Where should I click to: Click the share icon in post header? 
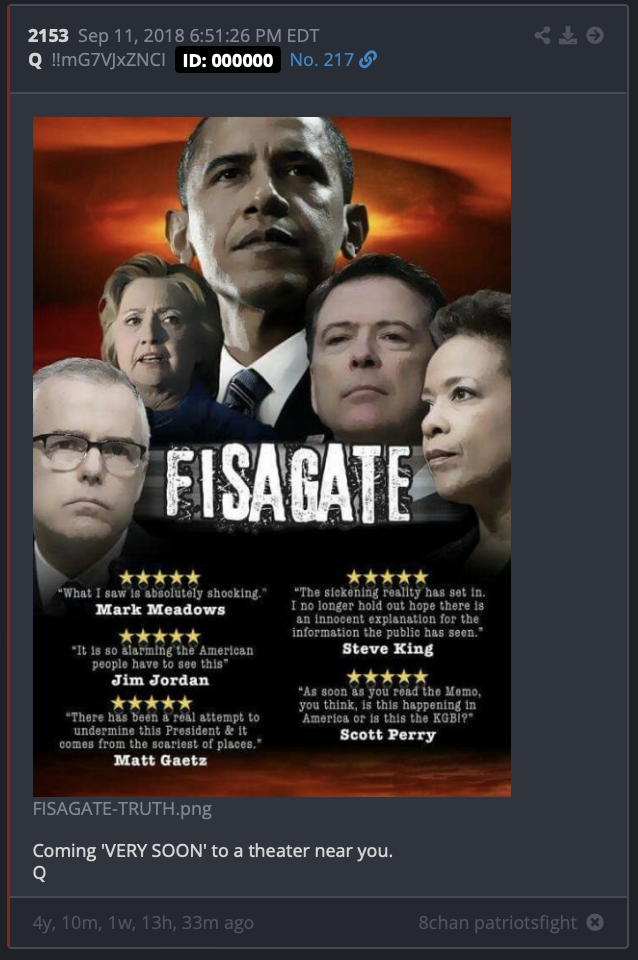(542, 36)
